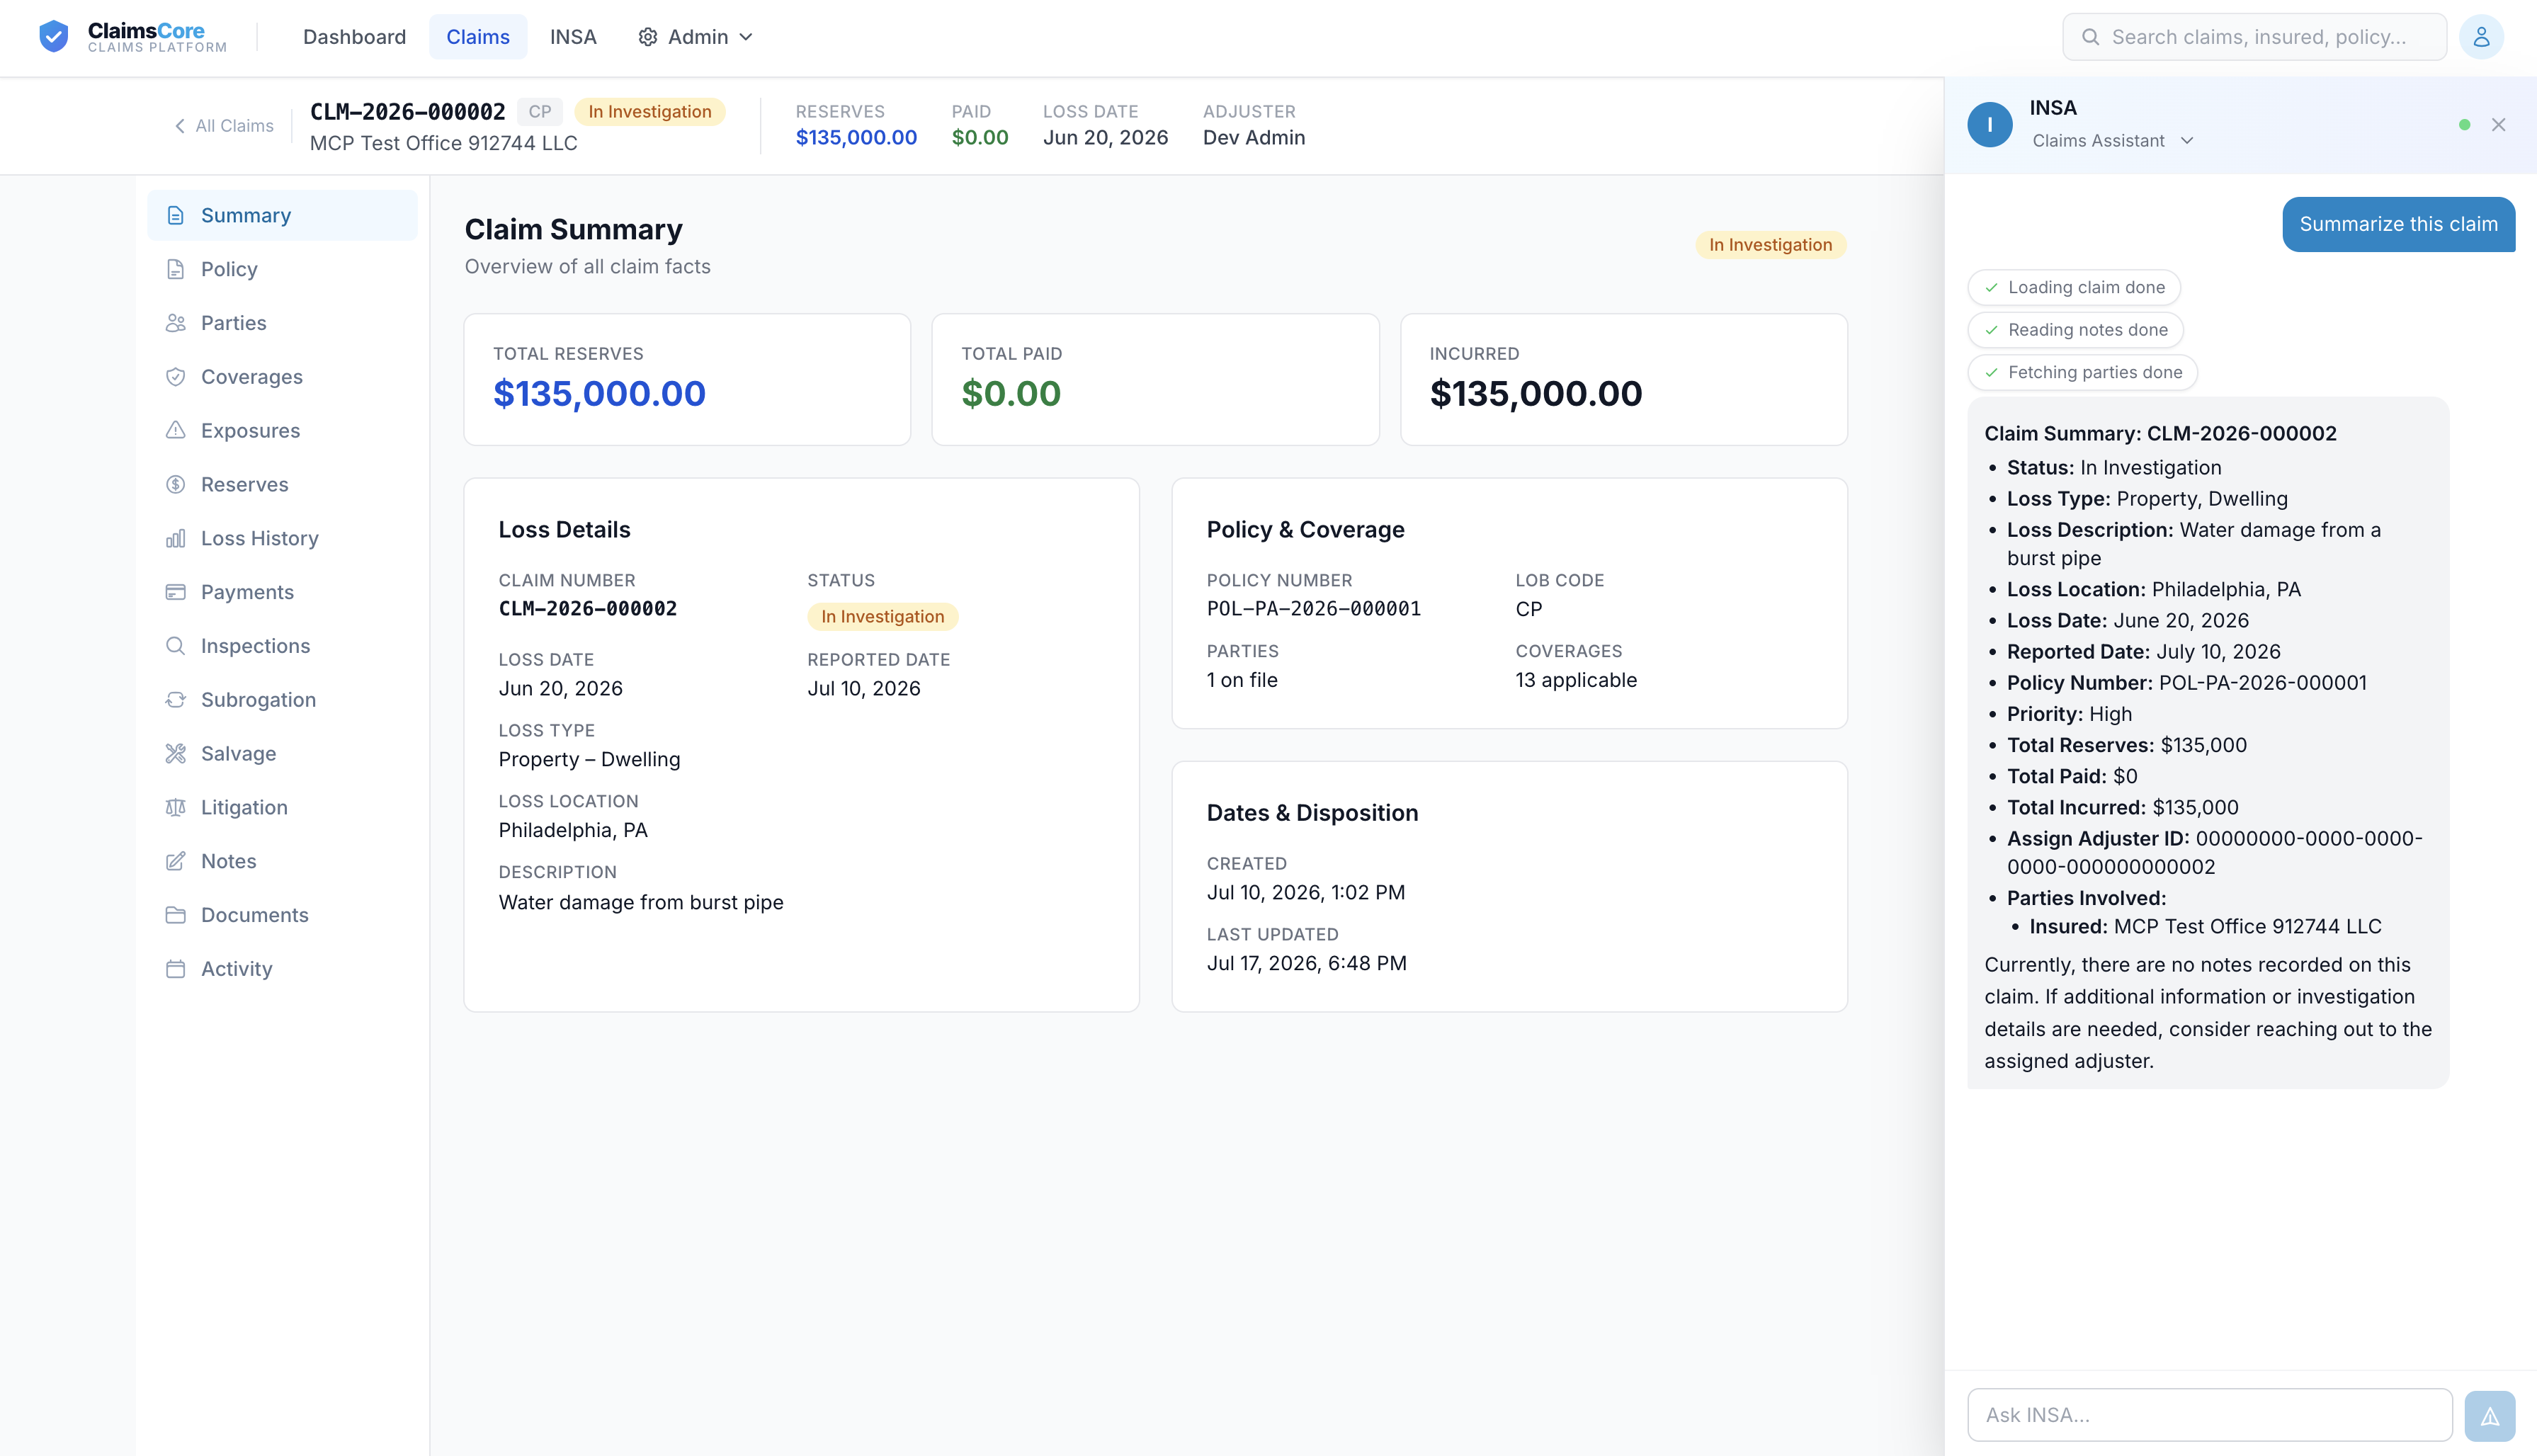Click the Exposures warning triangle icon
The height and width of the screenshot is (1456, 2537).
point(176,431)
